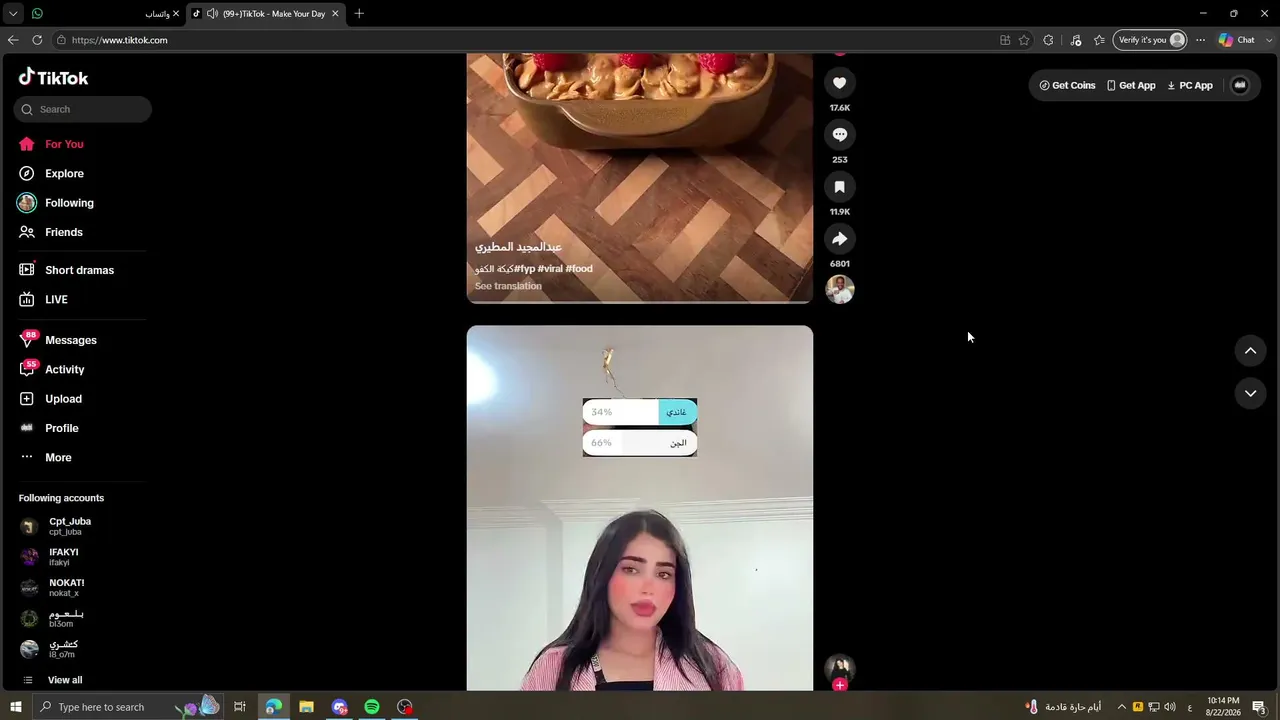Open the Get Coins page
This screenshot has width=1280, height=720.
pyautogui.click(x=1067, y=86)
